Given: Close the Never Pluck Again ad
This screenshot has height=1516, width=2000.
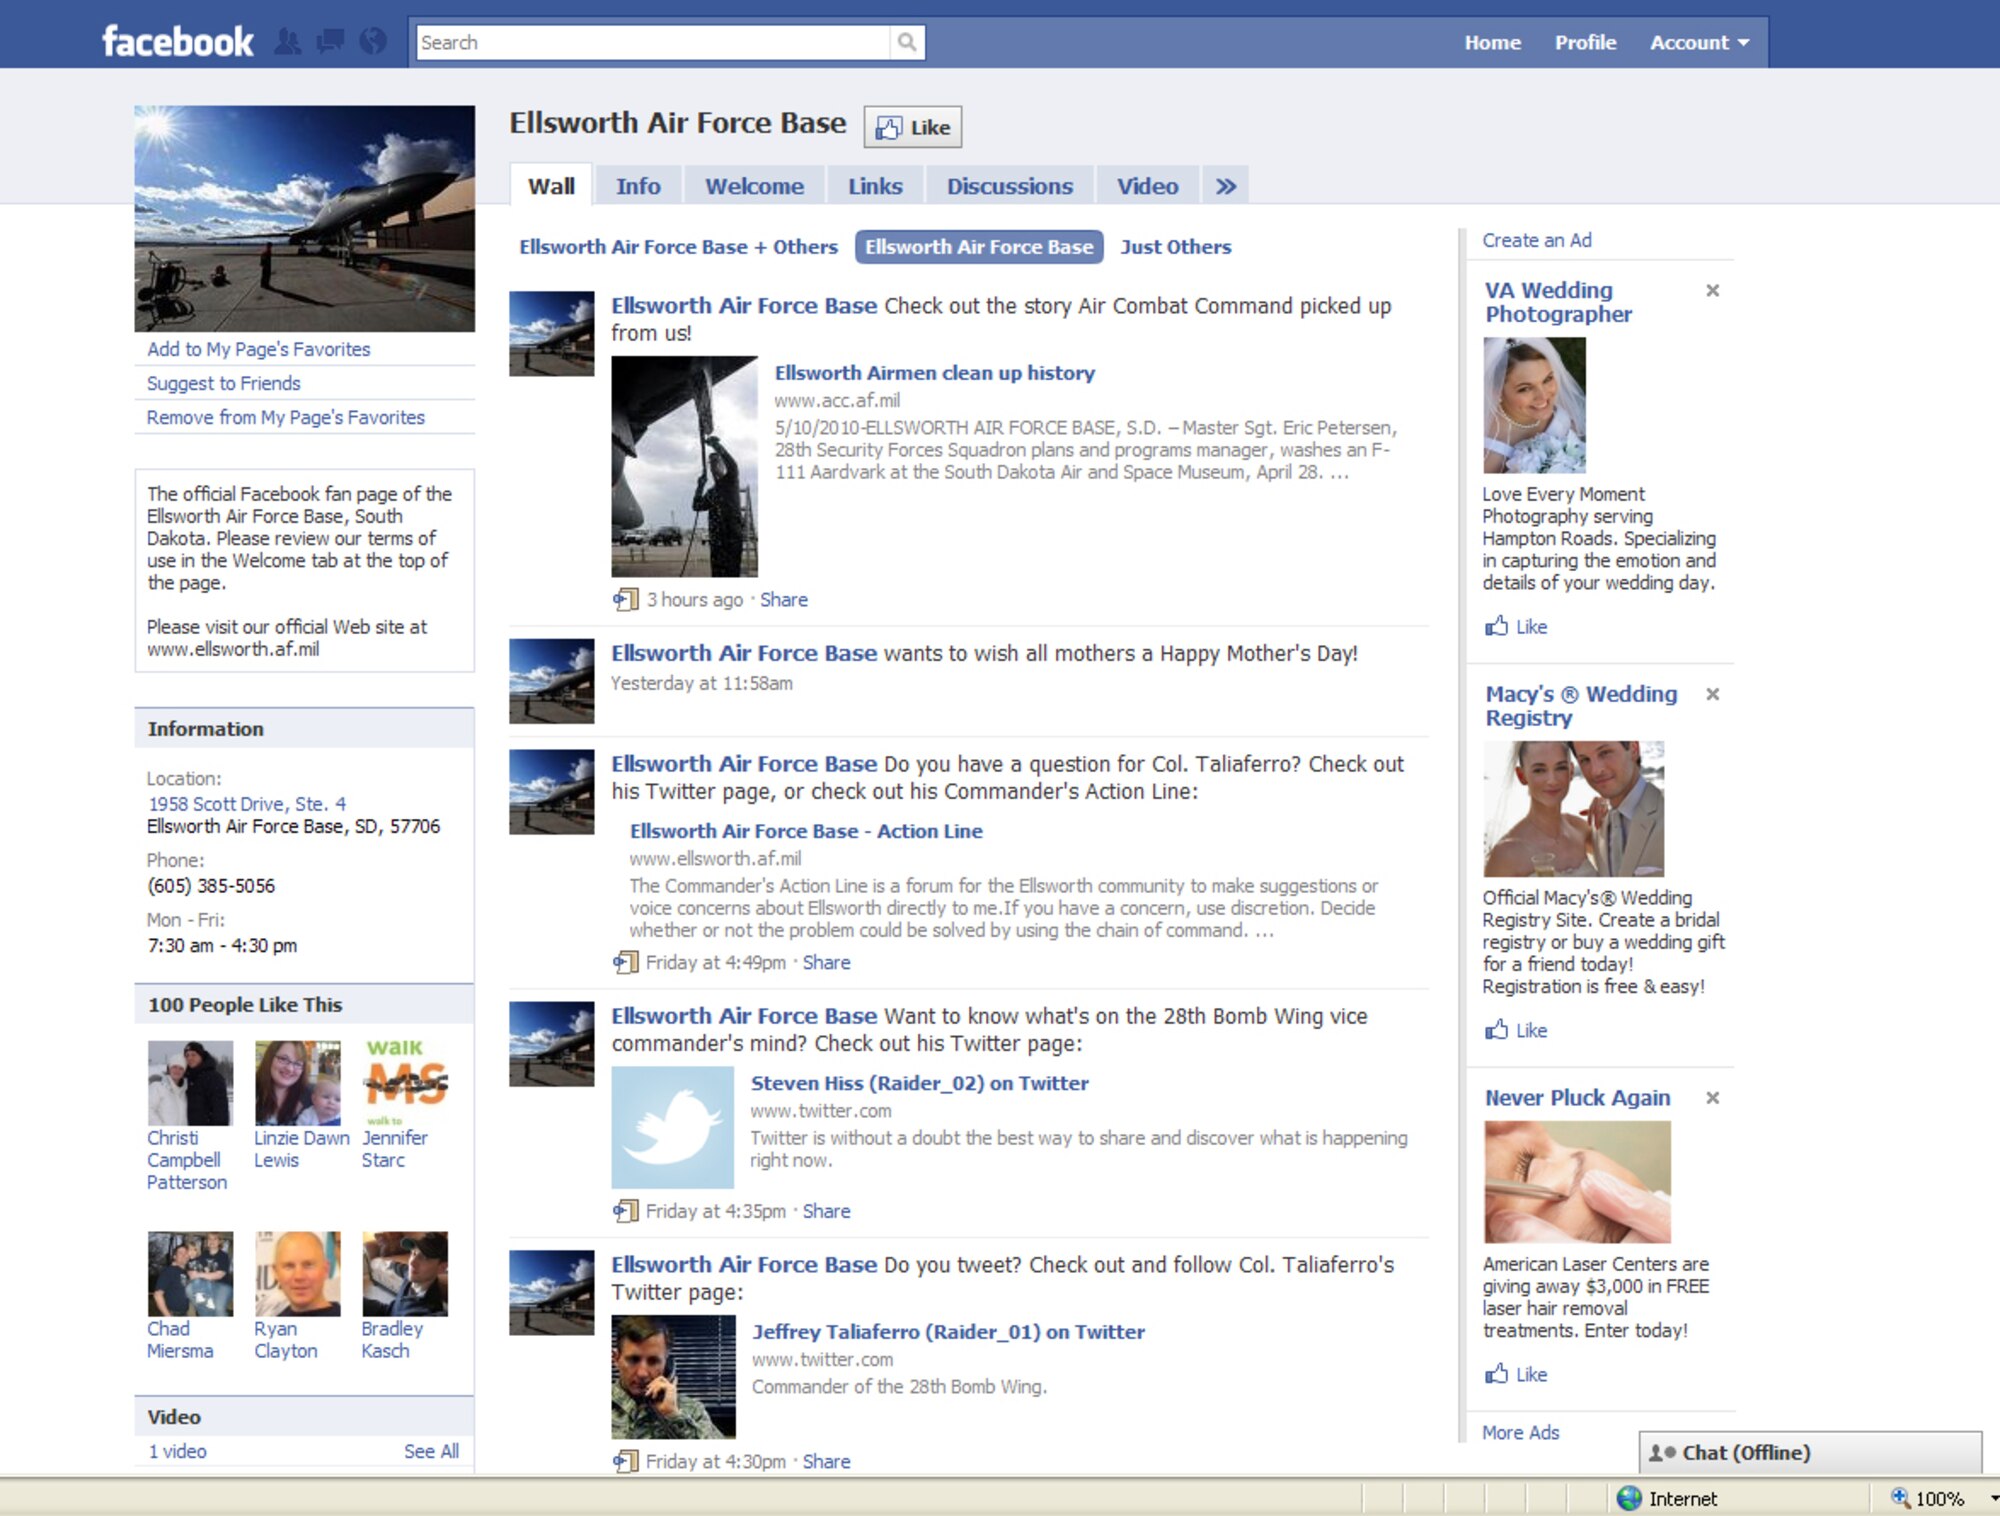Looking at the screenshot, I should [x=1712, y=1098].
